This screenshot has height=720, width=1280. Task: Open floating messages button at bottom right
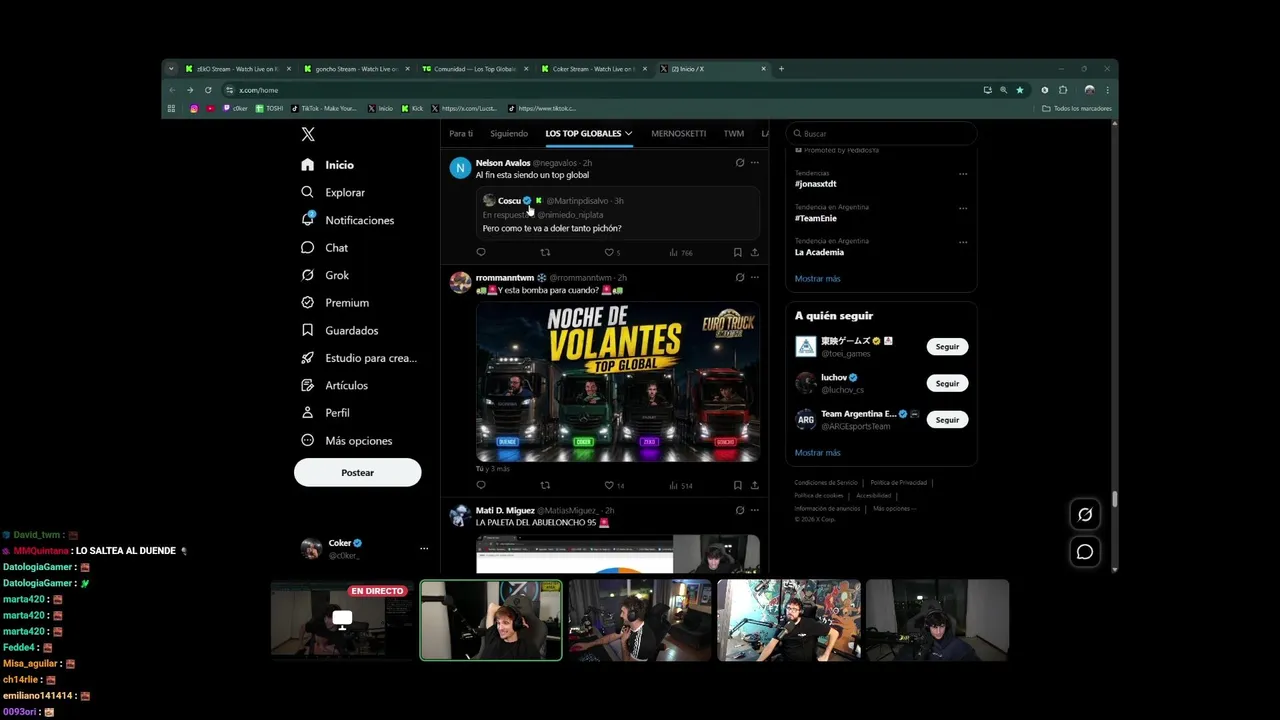coord(1084,552)
